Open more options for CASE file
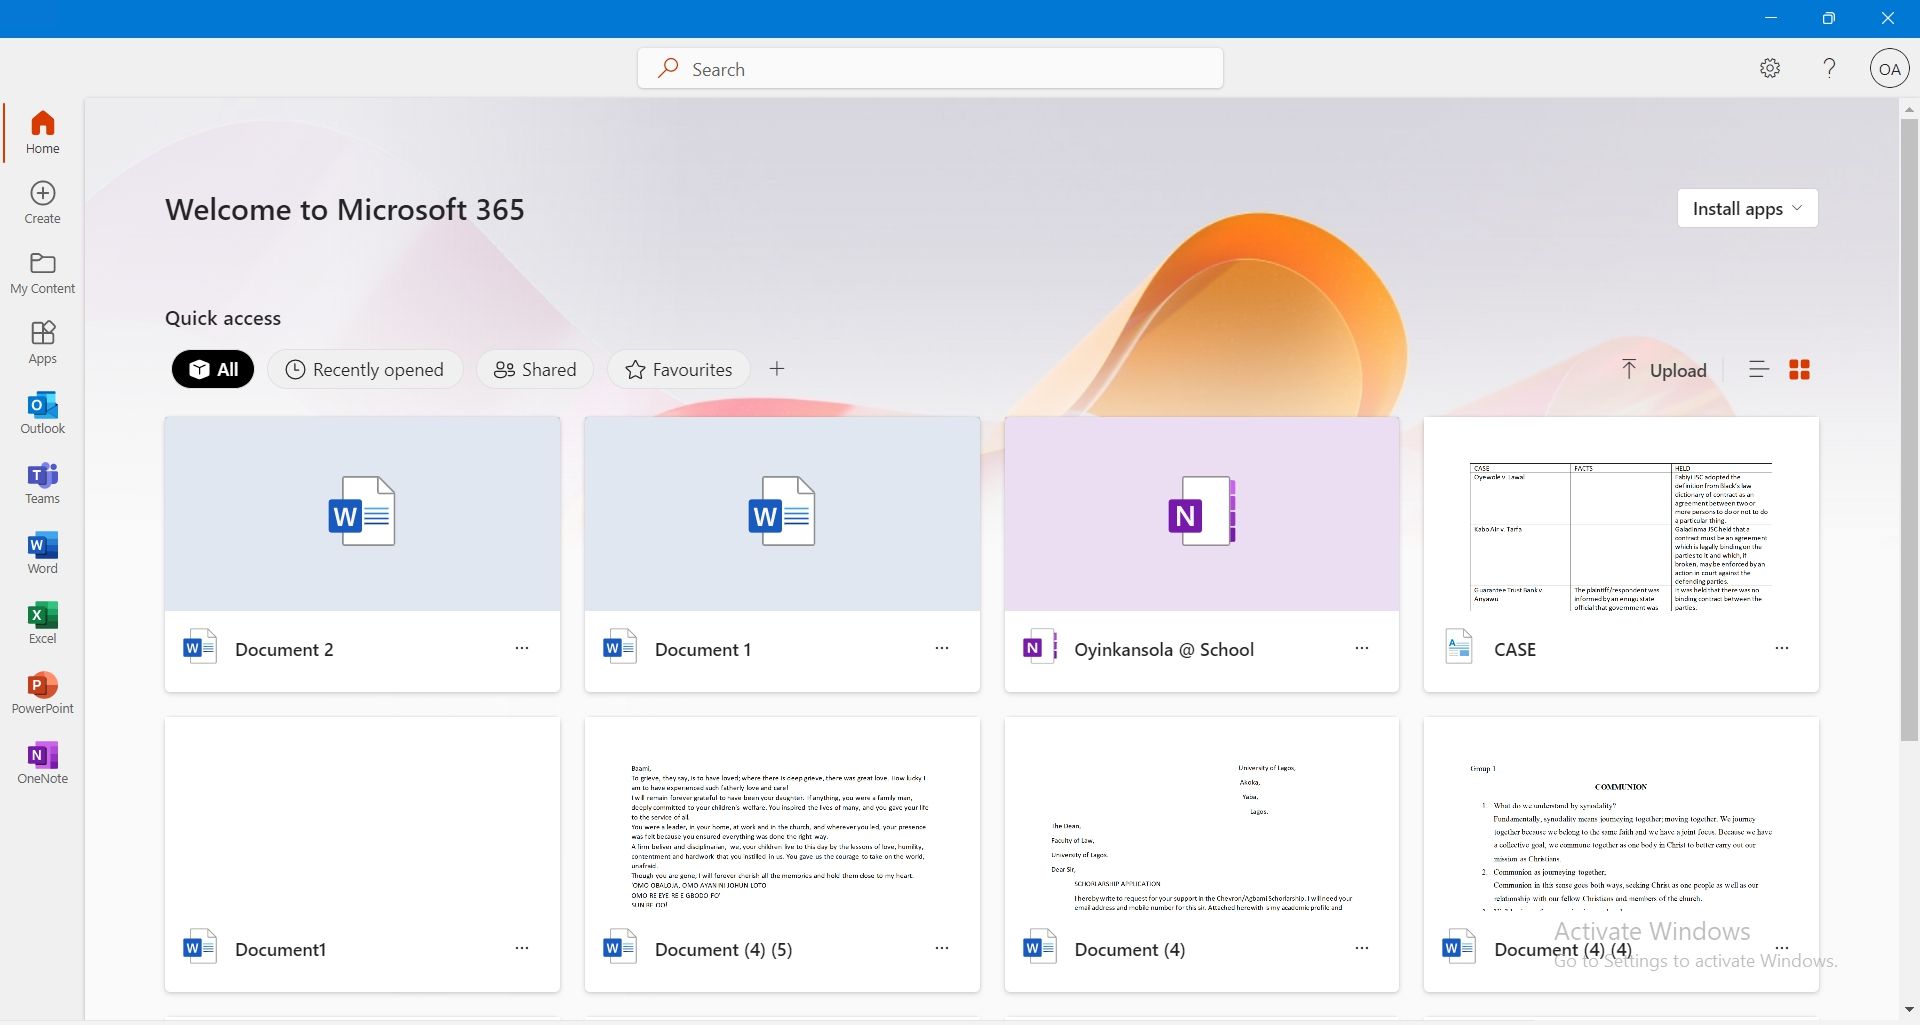Image resolution: width=1920 pixels, height=1025 pixels. (1781, 649)
